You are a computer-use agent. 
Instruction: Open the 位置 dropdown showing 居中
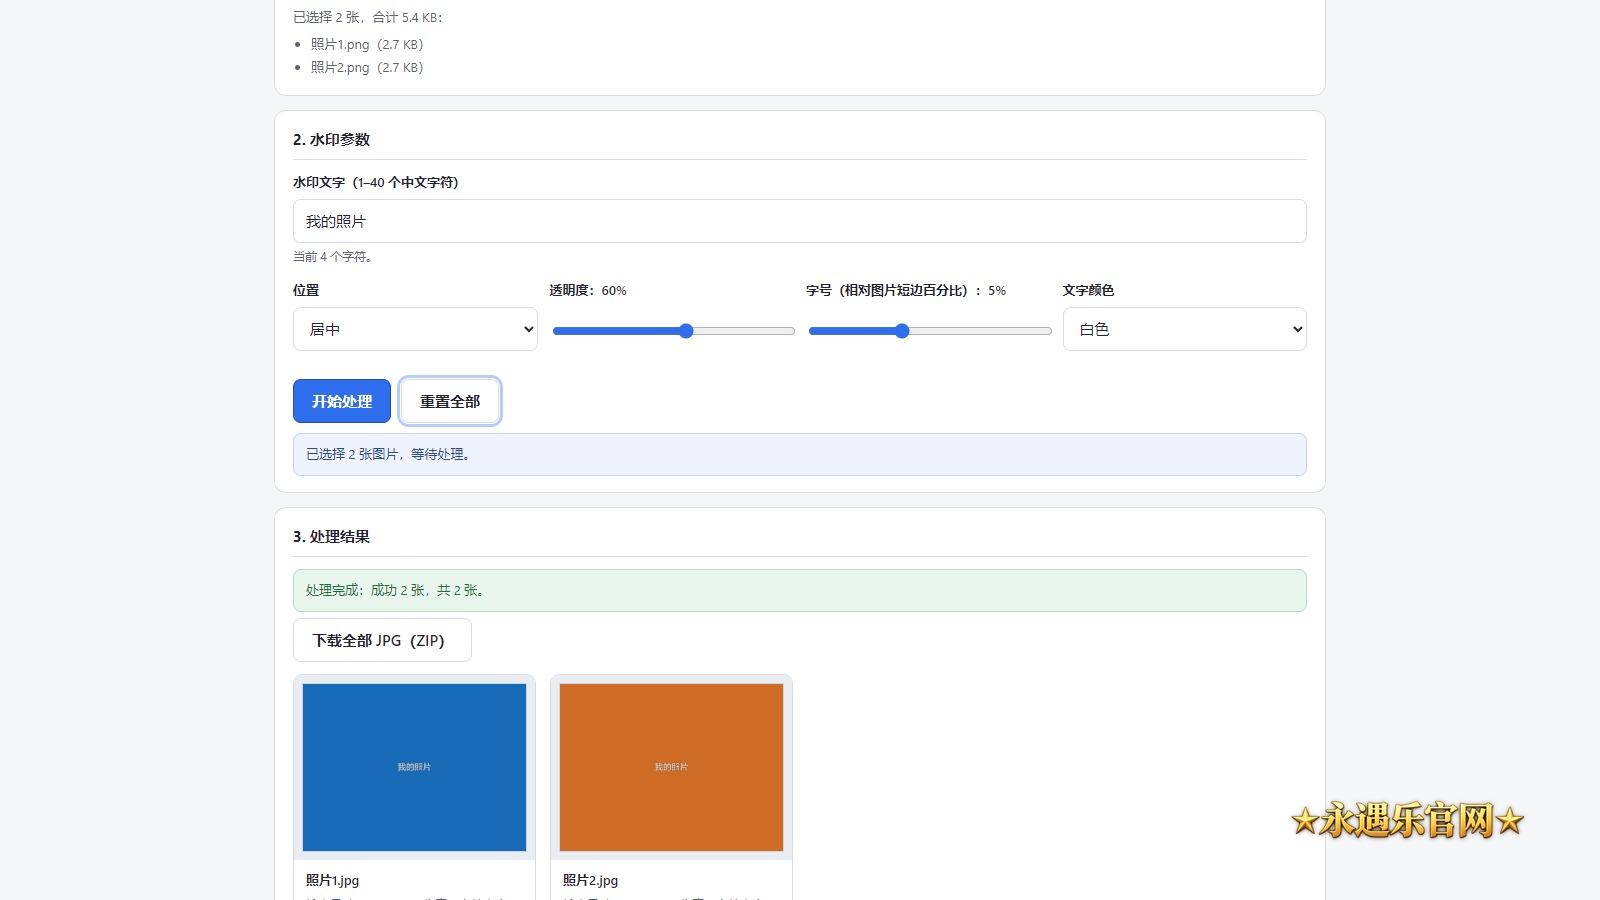pos(415,329)
